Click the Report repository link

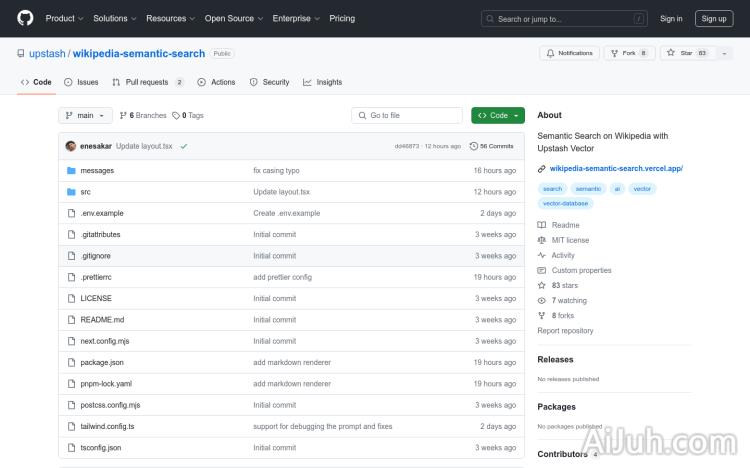565,331
